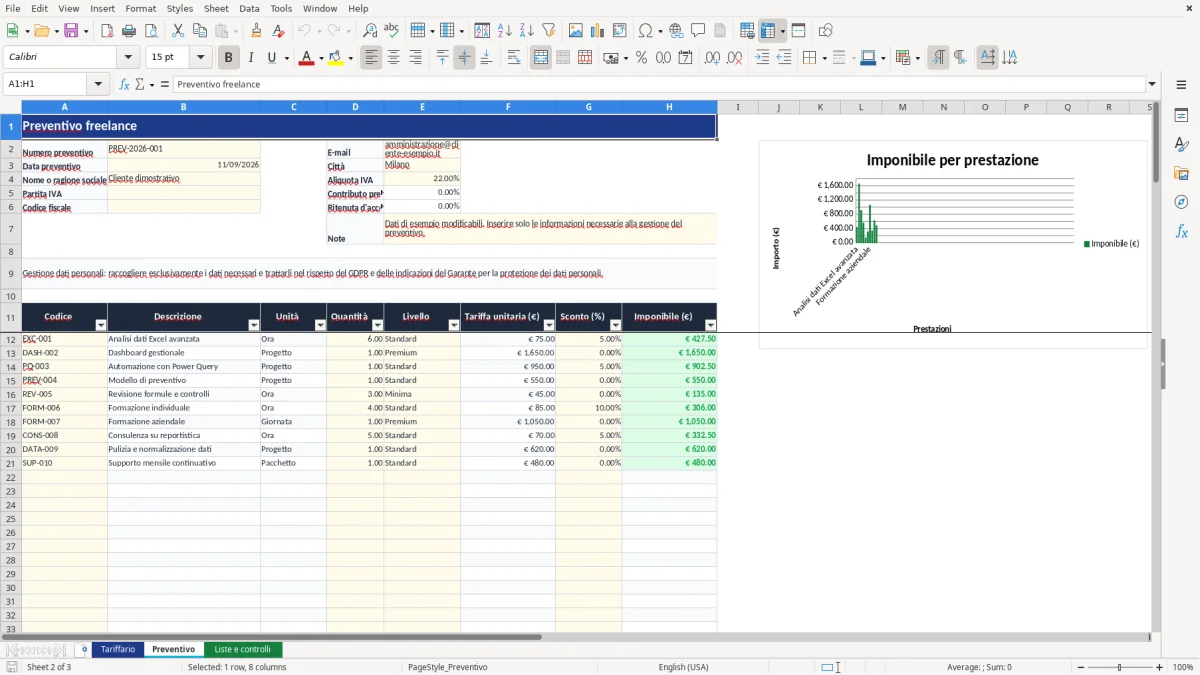The height and width of the screenshot is (675, 1200).
Task: Open the Imponibile (€) column filter dropdown
Action: pos(711,325)
